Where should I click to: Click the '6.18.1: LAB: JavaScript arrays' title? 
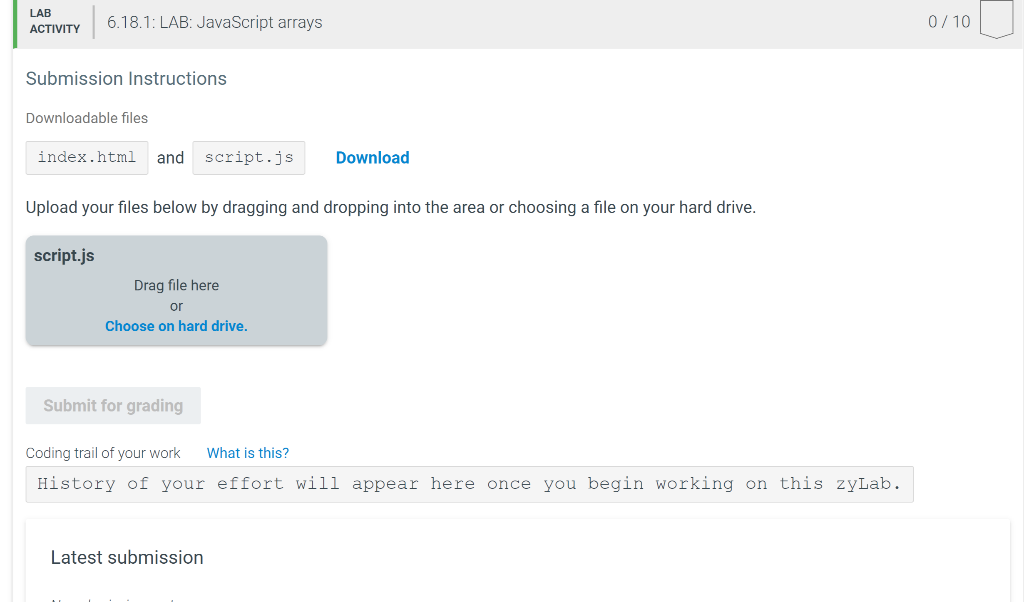pyautogui.click(x=215, y=22)
